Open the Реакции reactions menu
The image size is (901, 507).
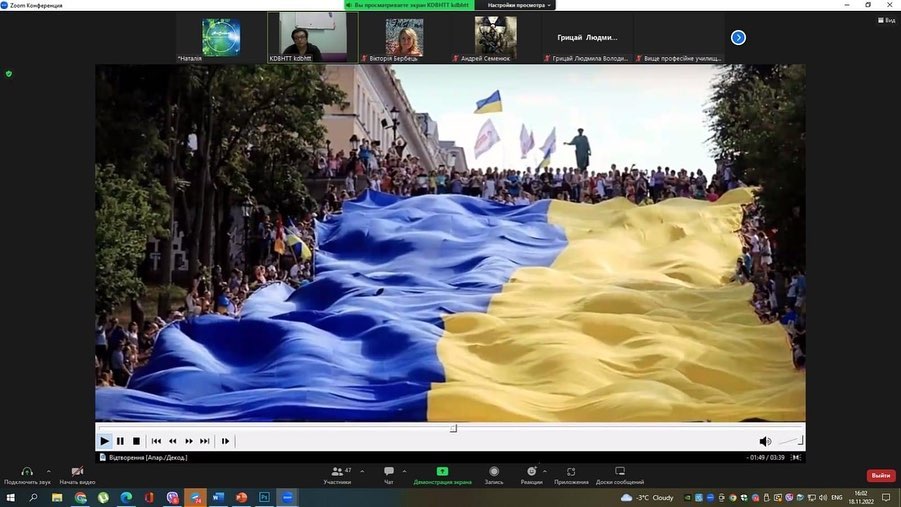coord(532,475)
